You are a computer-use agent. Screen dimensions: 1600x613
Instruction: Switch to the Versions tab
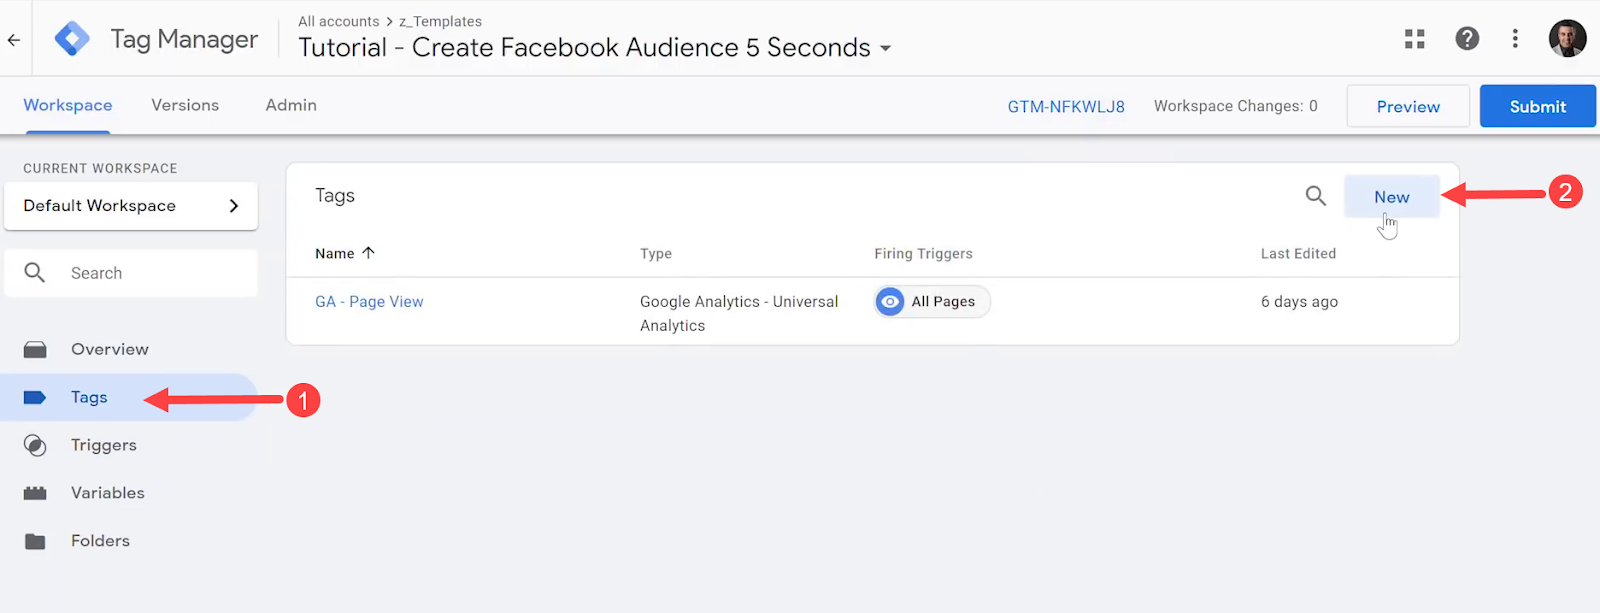(185, 105)
